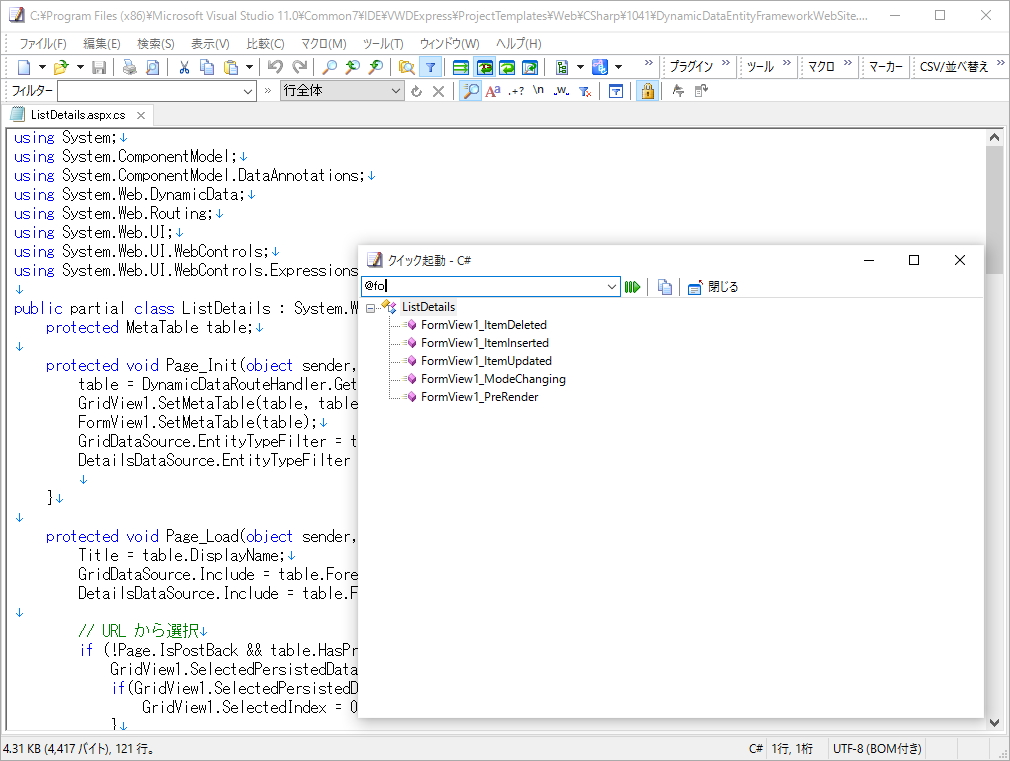Open the マクロ(M) menu
This screenshot has height=761, width=1010.
click(323, 44)
